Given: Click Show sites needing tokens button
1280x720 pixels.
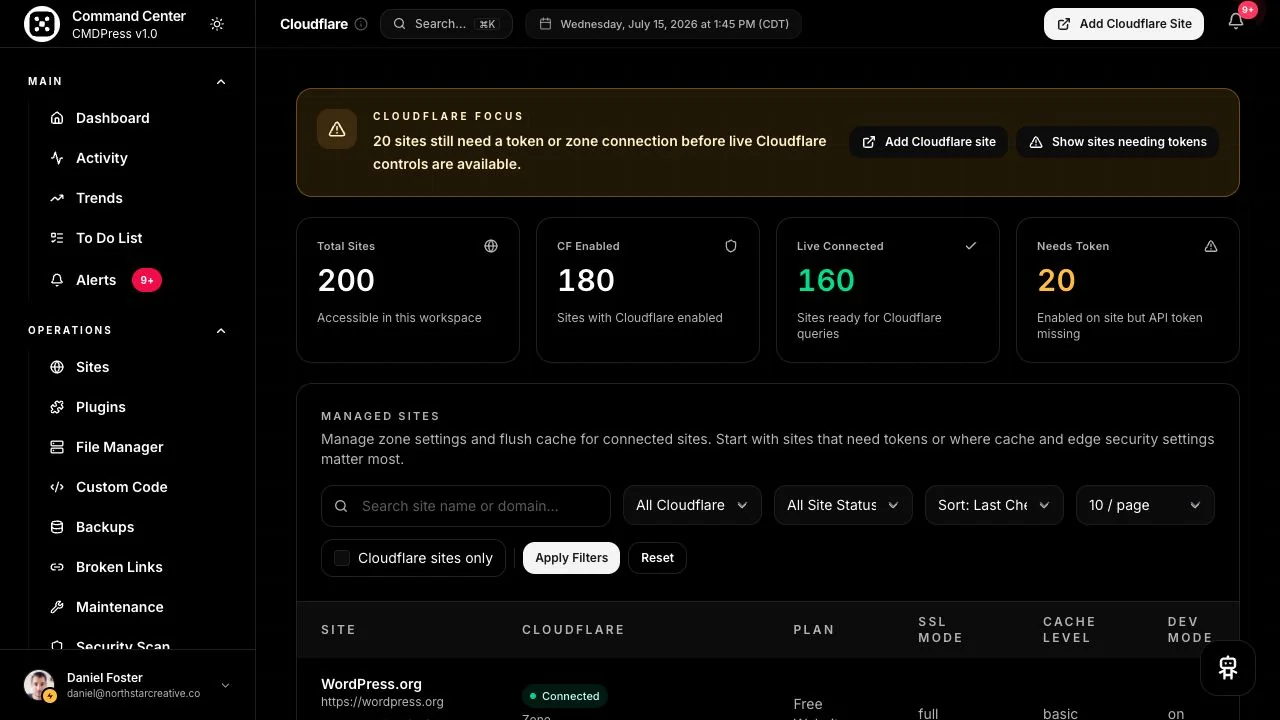Looking at the screenshot, I should (1118, 142).
